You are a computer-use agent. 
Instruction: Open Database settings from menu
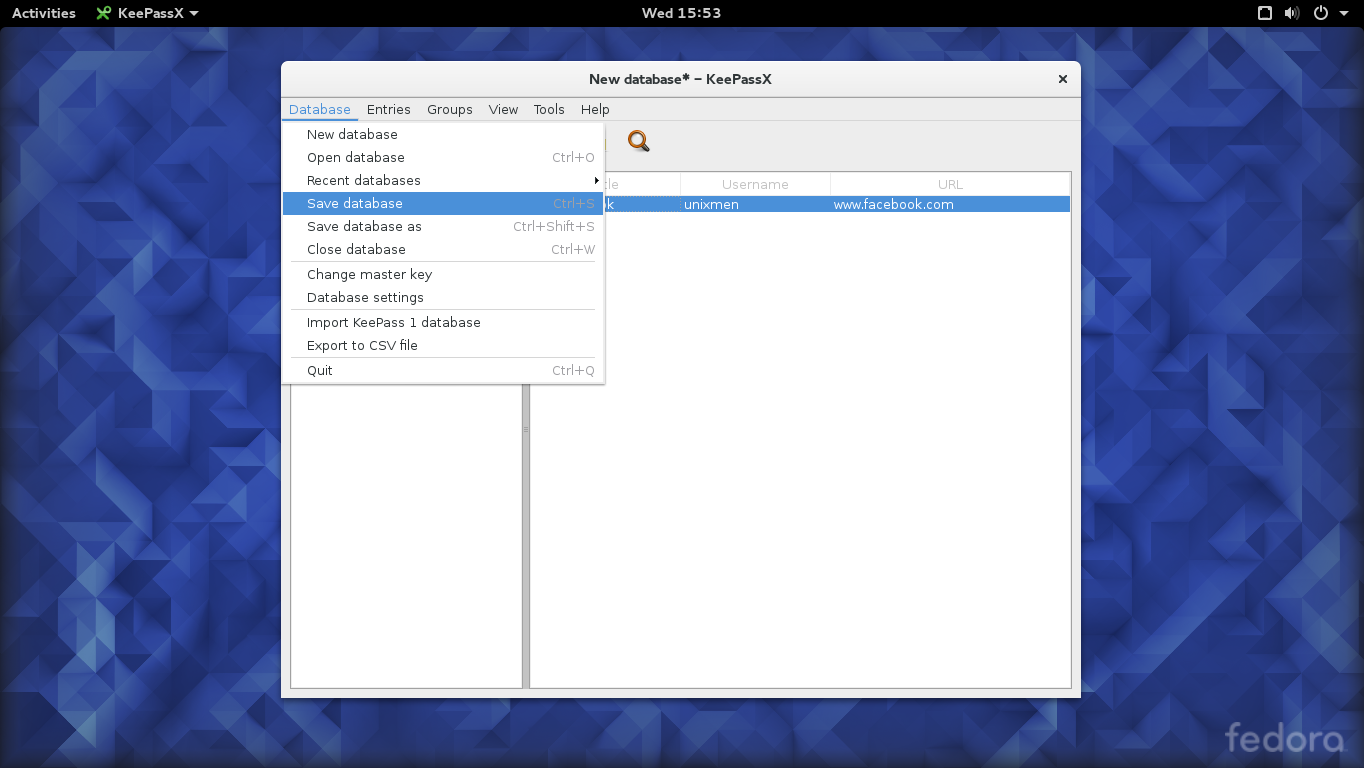click(443, 297)
